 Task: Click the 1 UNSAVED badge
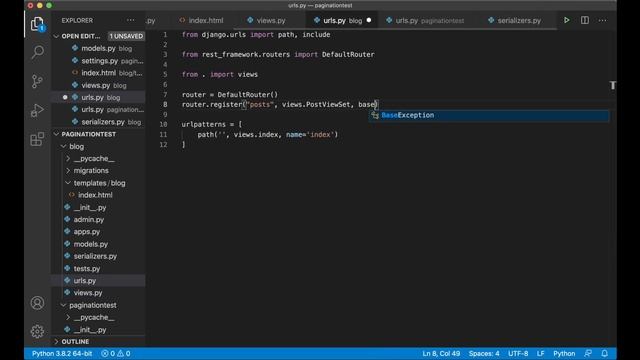[126, 36]
